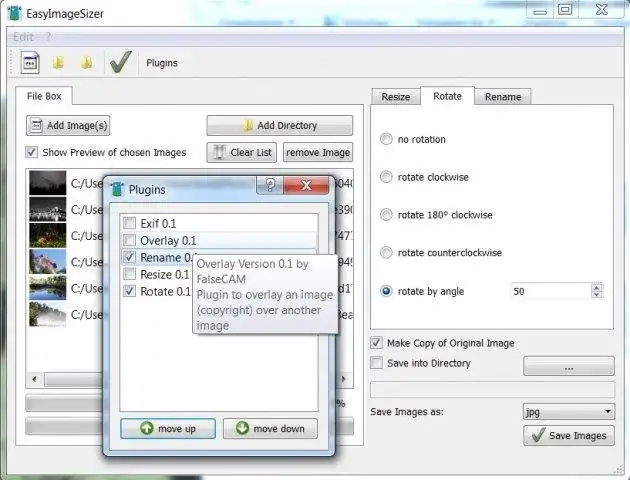Click the Save Images button
The width and height of the screenshot is (630, 480).
569,435
